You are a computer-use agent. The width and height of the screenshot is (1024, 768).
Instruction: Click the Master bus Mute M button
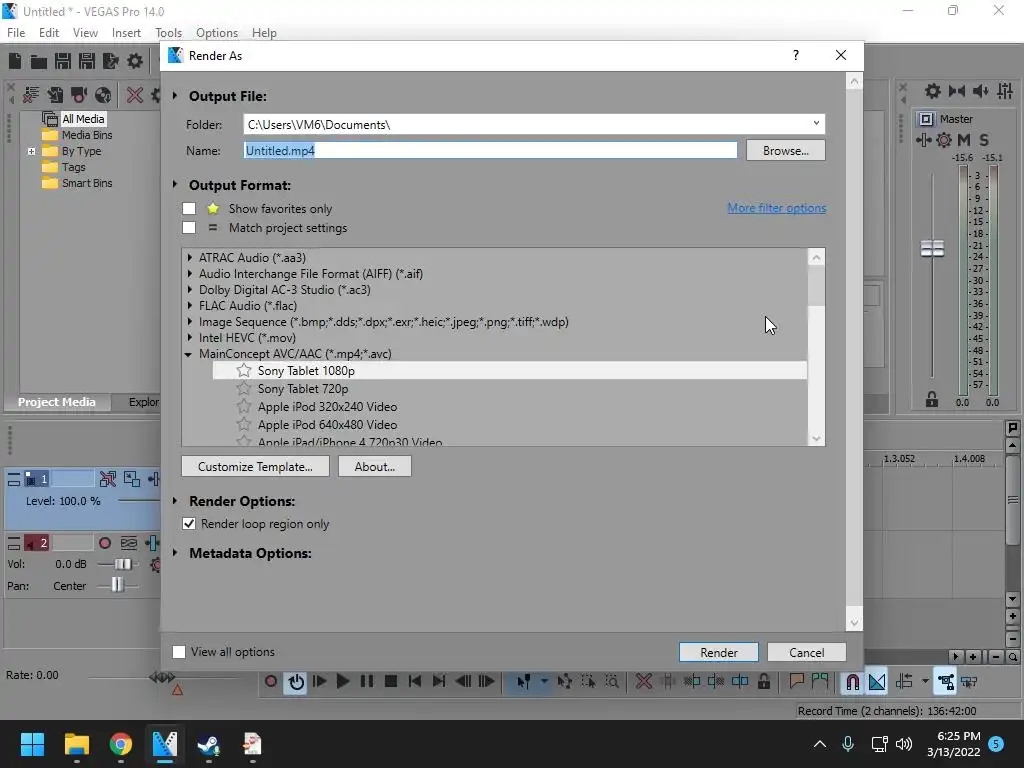964,140
